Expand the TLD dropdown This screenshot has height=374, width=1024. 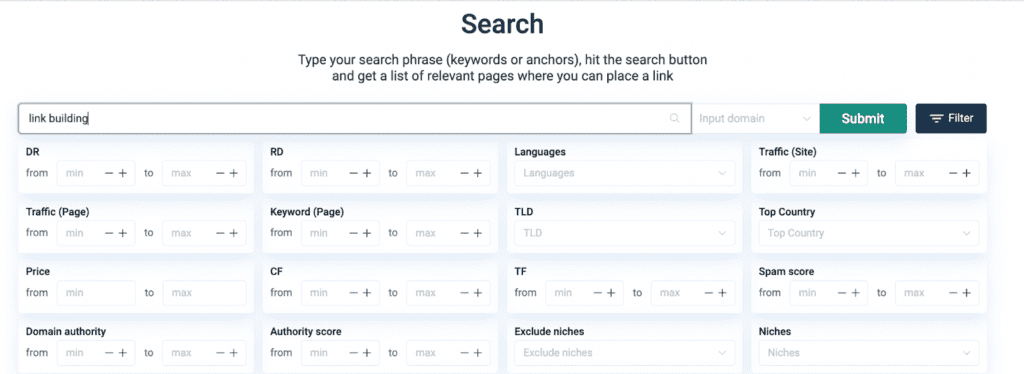click(x=624, y=233)
